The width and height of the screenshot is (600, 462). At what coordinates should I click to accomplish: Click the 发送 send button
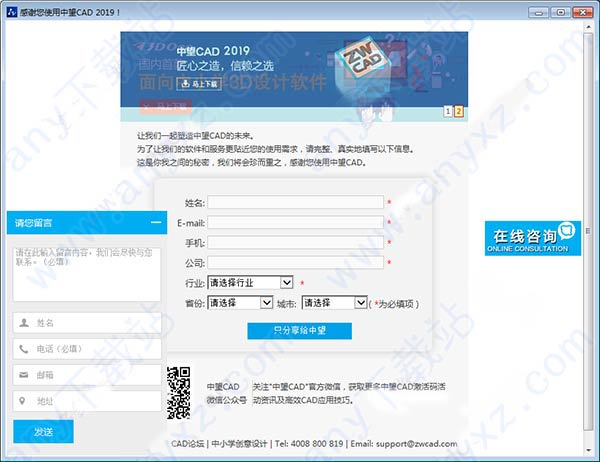43,431
